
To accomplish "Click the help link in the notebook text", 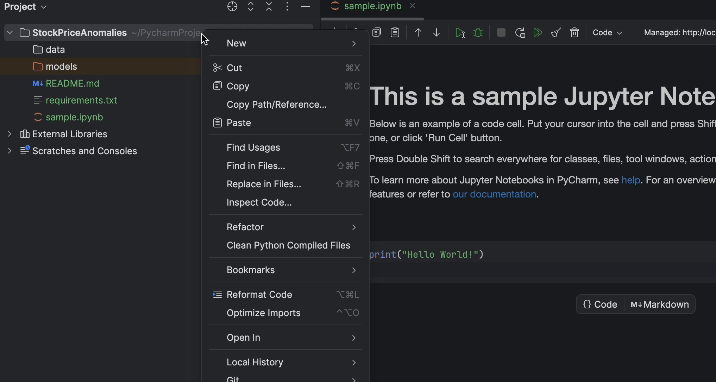I will [x=631, y=180].
